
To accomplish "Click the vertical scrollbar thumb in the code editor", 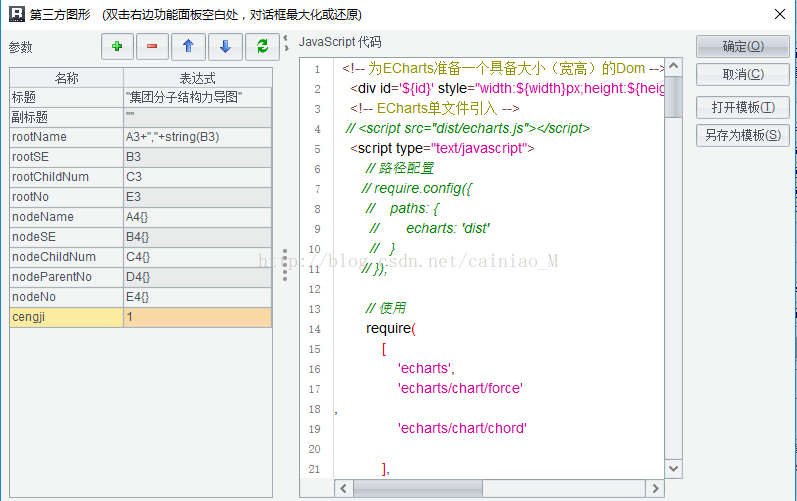I will point(673,97).
